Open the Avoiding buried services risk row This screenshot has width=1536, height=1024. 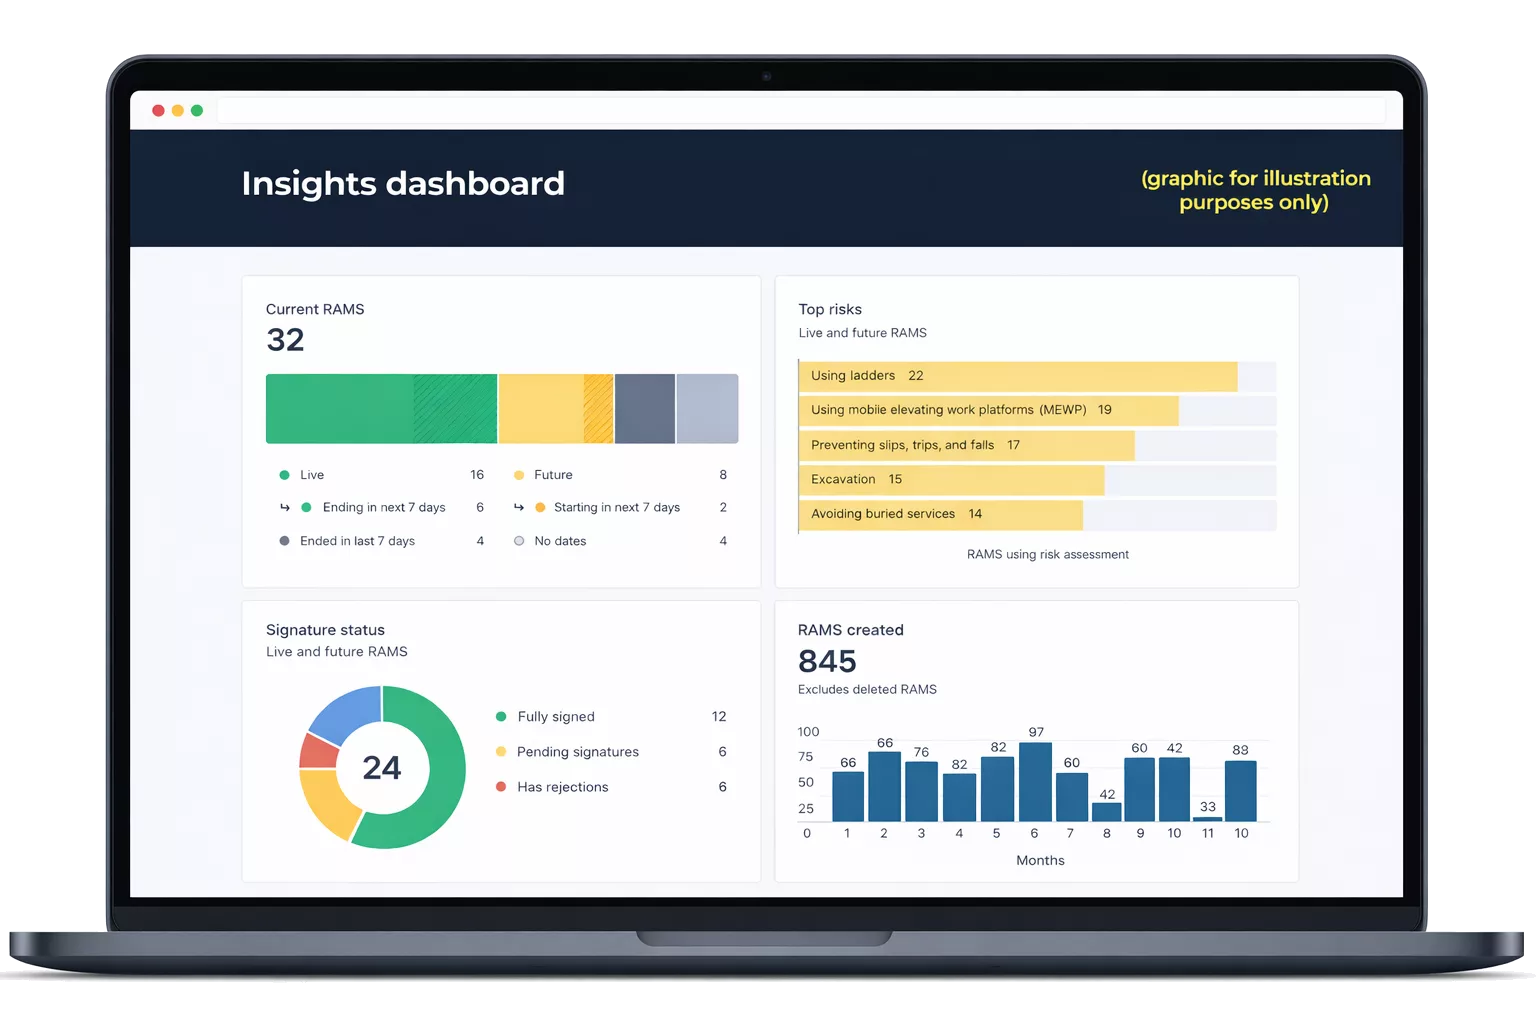click(940, 514)
